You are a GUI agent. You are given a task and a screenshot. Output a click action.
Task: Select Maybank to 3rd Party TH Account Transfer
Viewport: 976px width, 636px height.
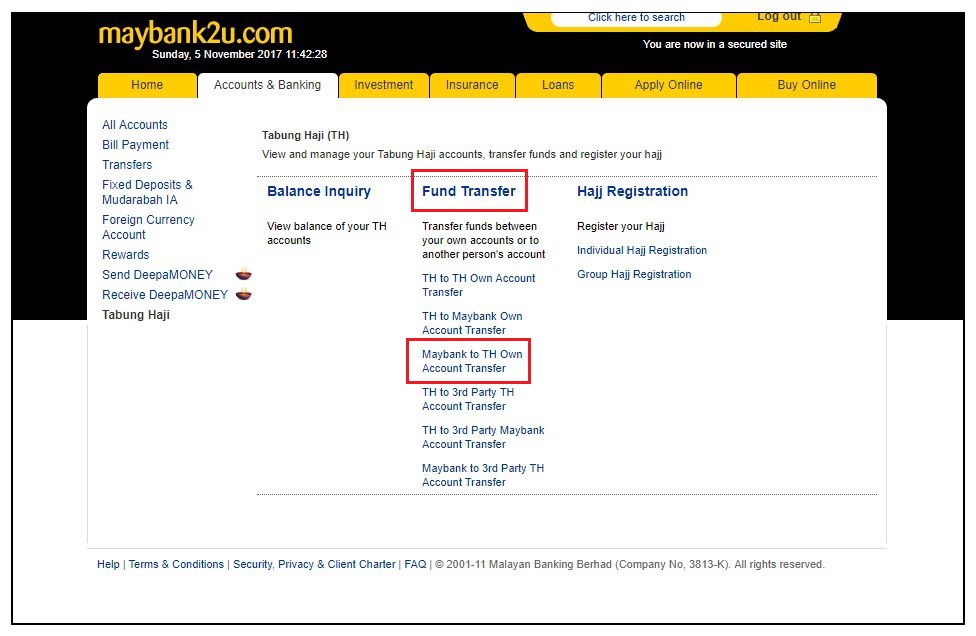tap(483, 475)
